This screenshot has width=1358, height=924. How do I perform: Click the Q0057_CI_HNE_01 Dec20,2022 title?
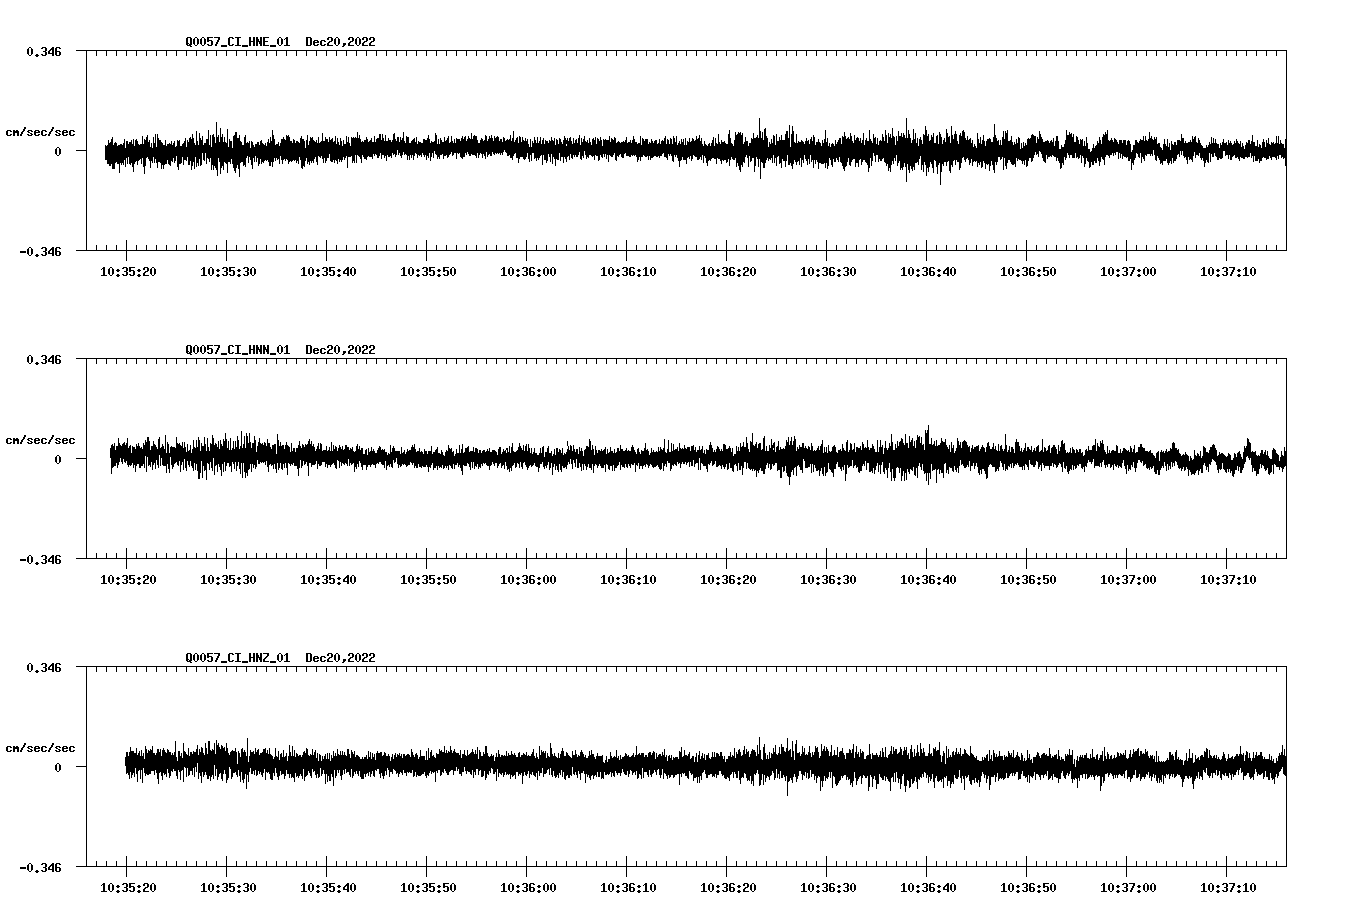[280, 42]
